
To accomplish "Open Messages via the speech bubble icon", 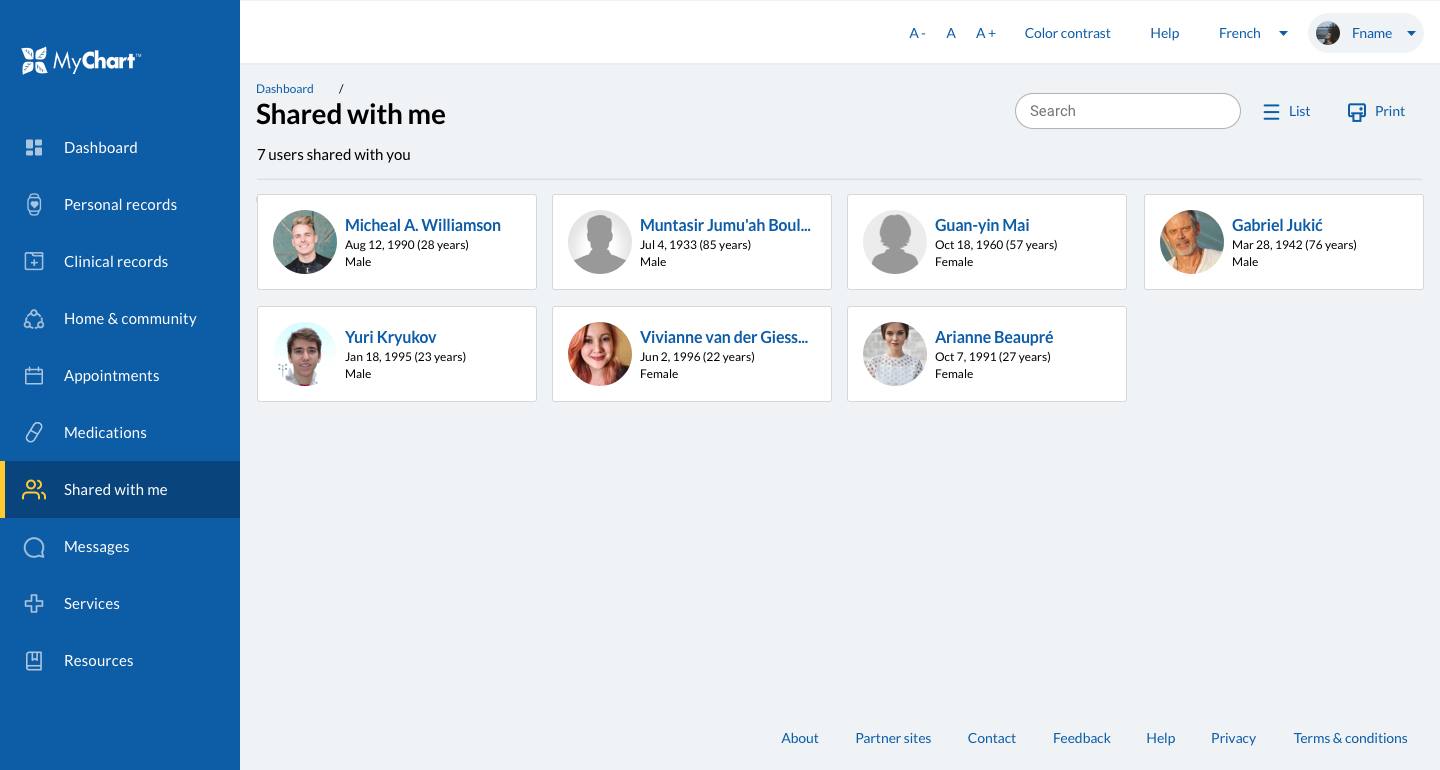I will tap(34, 546).
